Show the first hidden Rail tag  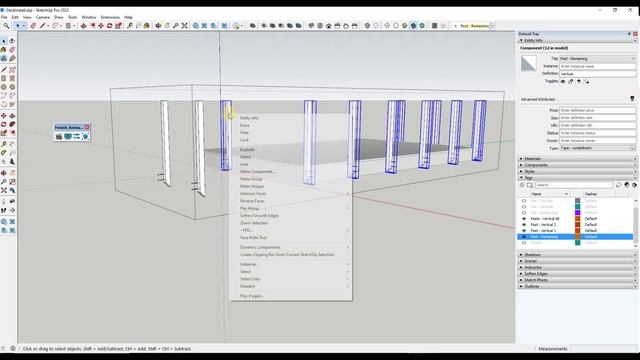pos(524,201)
